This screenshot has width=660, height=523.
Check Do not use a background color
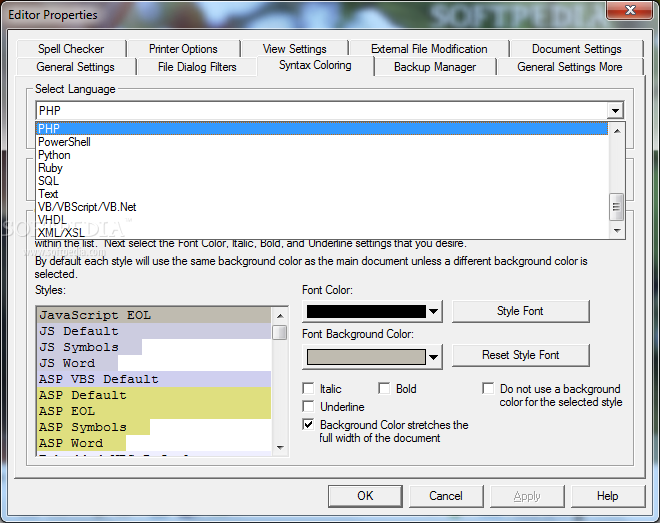(488, 388)
